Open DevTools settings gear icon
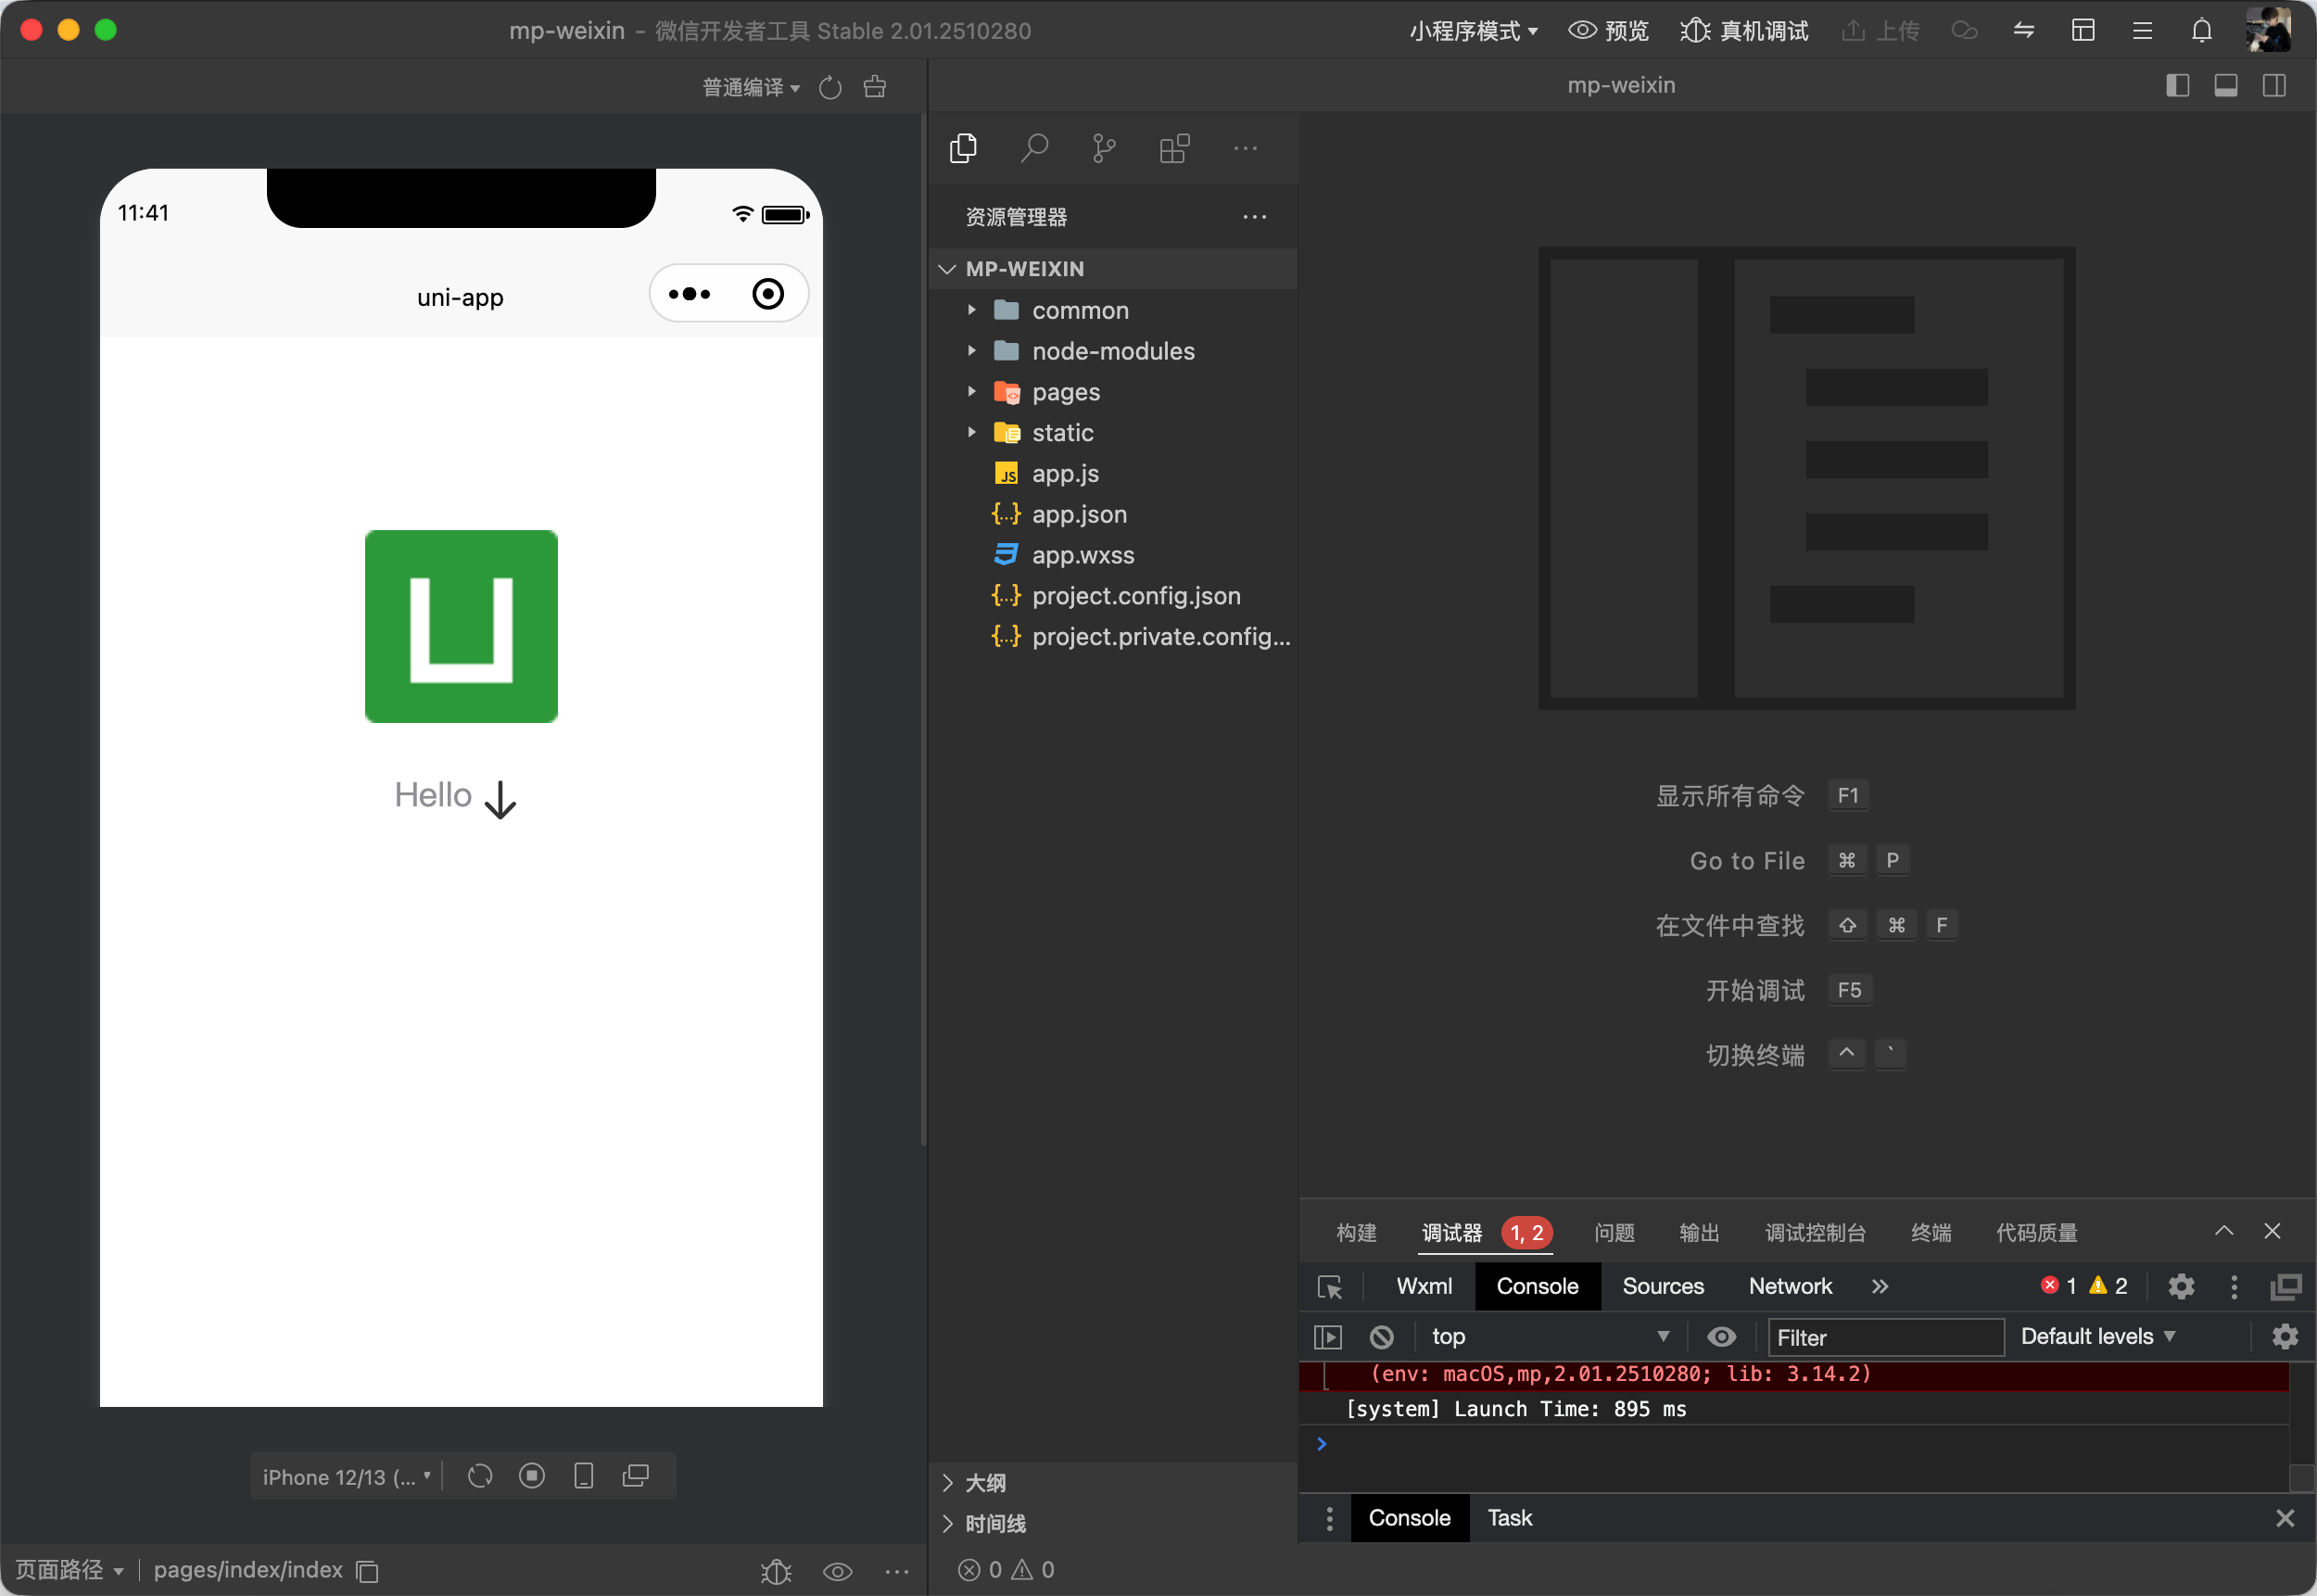The height and width of the screenshot is (1596, 2317). [2181, 1287]
